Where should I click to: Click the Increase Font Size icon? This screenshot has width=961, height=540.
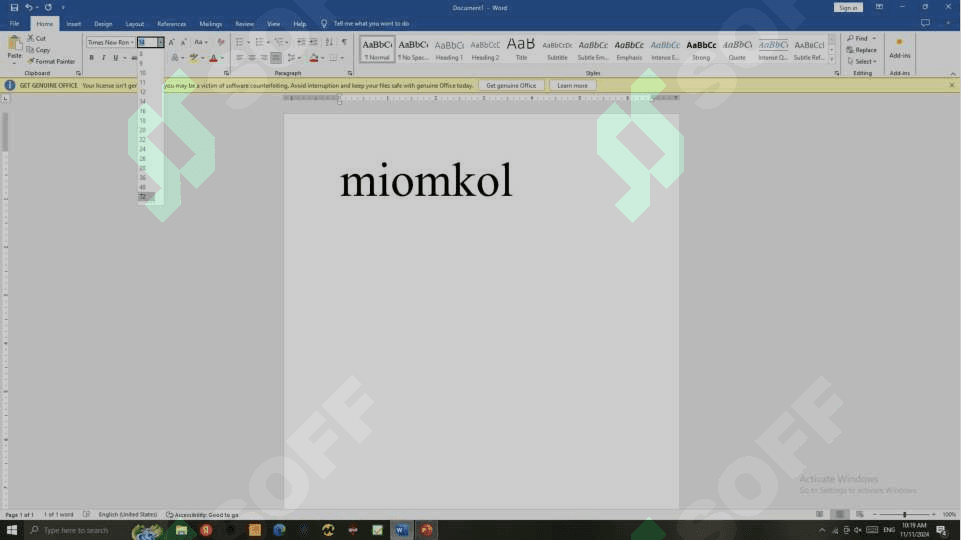pos(171,42)
